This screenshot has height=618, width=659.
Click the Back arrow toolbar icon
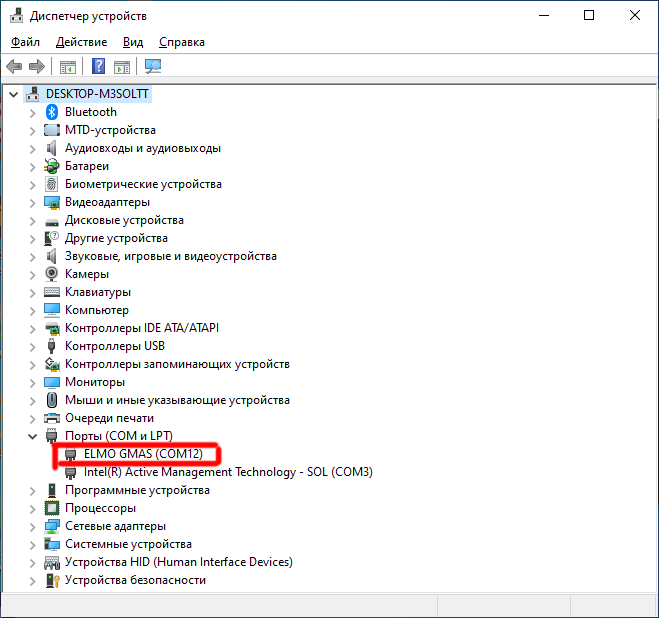click(x=14, y=66)
